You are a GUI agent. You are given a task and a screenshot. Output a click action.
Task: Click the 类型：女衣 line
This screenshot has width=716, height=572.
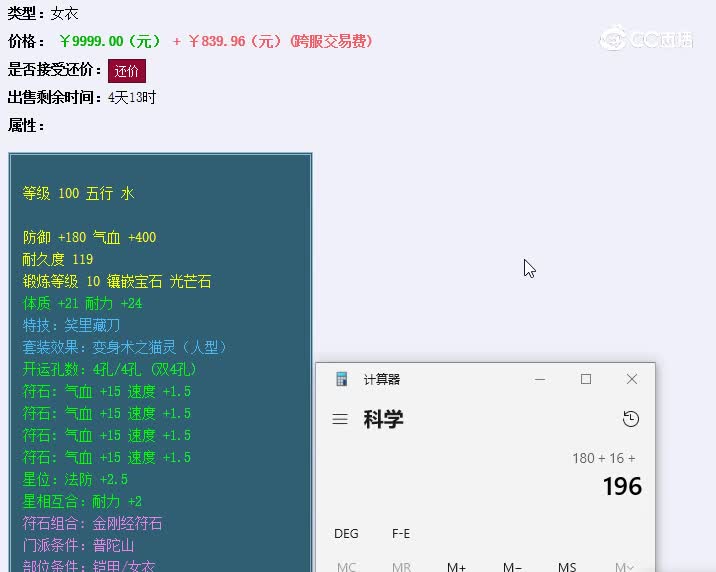(43, 14)
